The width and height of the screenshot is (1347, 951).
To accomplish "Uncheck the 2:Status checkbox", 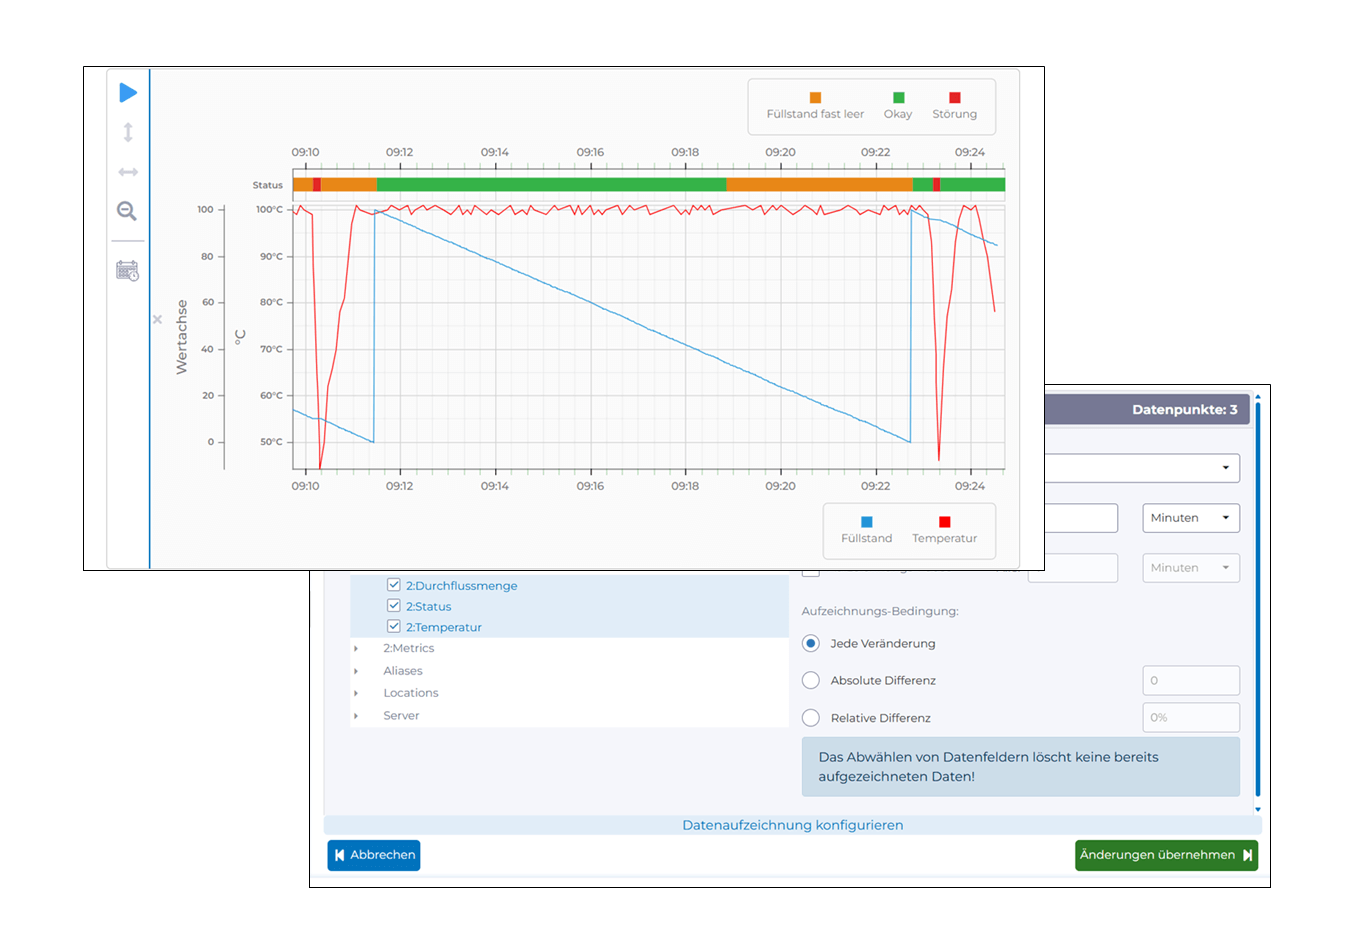I will pos(394,606).
